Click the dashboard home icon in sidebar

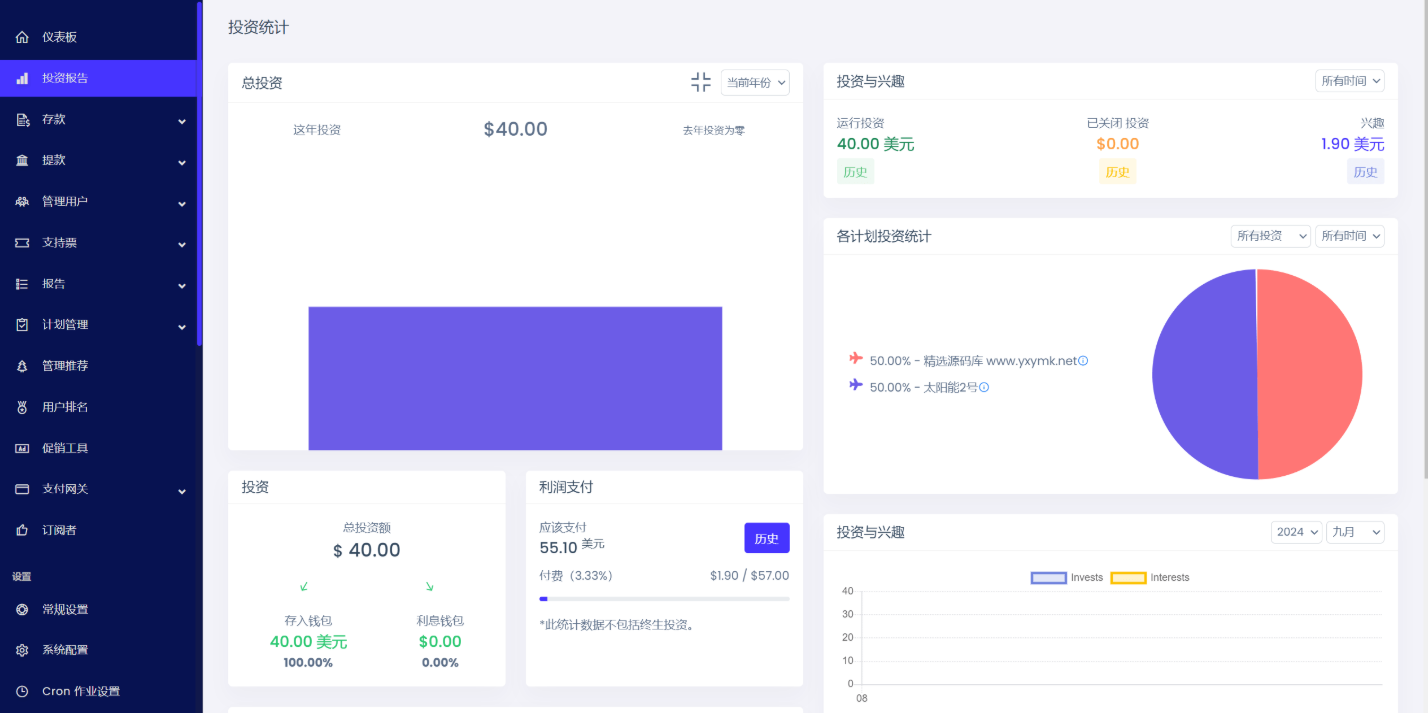tap(22, 37)
